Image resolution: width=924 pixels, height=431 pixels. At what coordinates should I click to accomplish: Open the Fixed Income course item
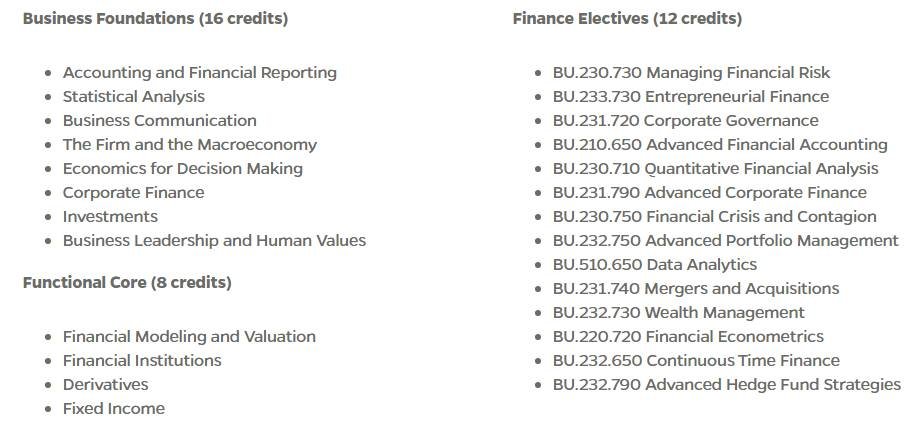coord(114,409)
